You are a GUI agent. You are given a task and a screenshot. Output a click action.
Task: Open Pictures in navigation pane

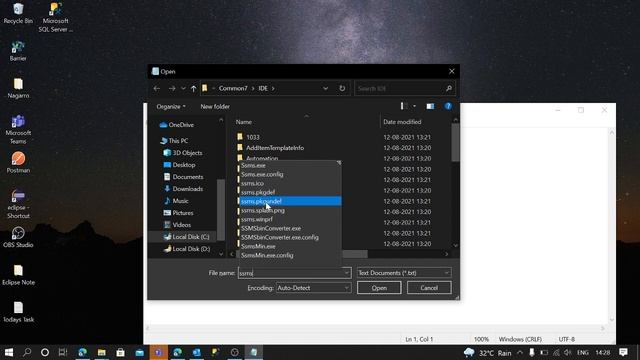tap(178, 213)
